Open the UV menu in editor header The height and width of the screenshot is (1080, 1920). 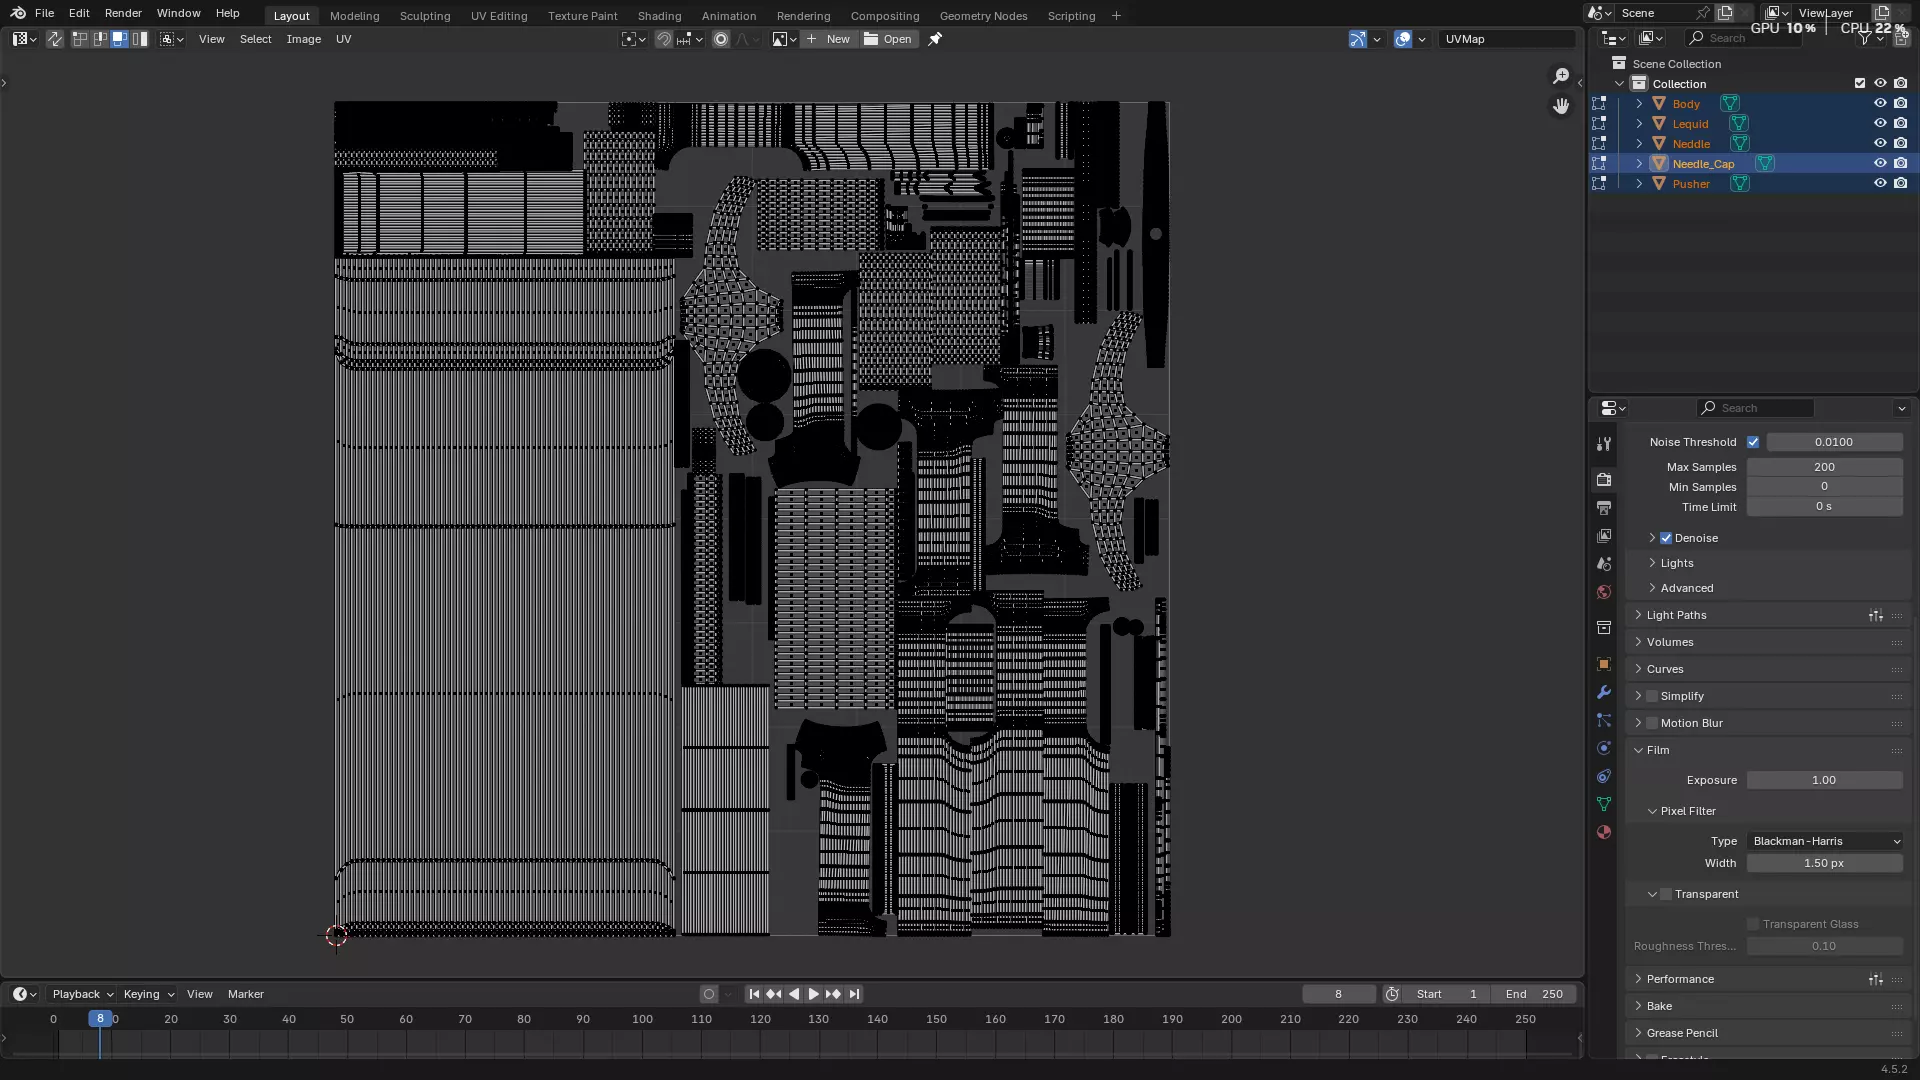(x=343, y=39)
